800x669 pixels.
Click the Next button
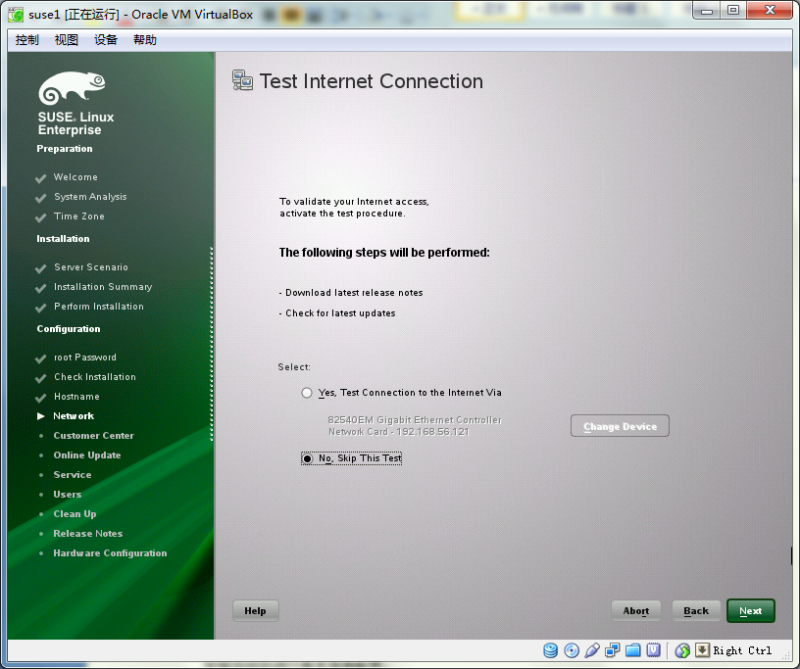(x=750, y=610)
